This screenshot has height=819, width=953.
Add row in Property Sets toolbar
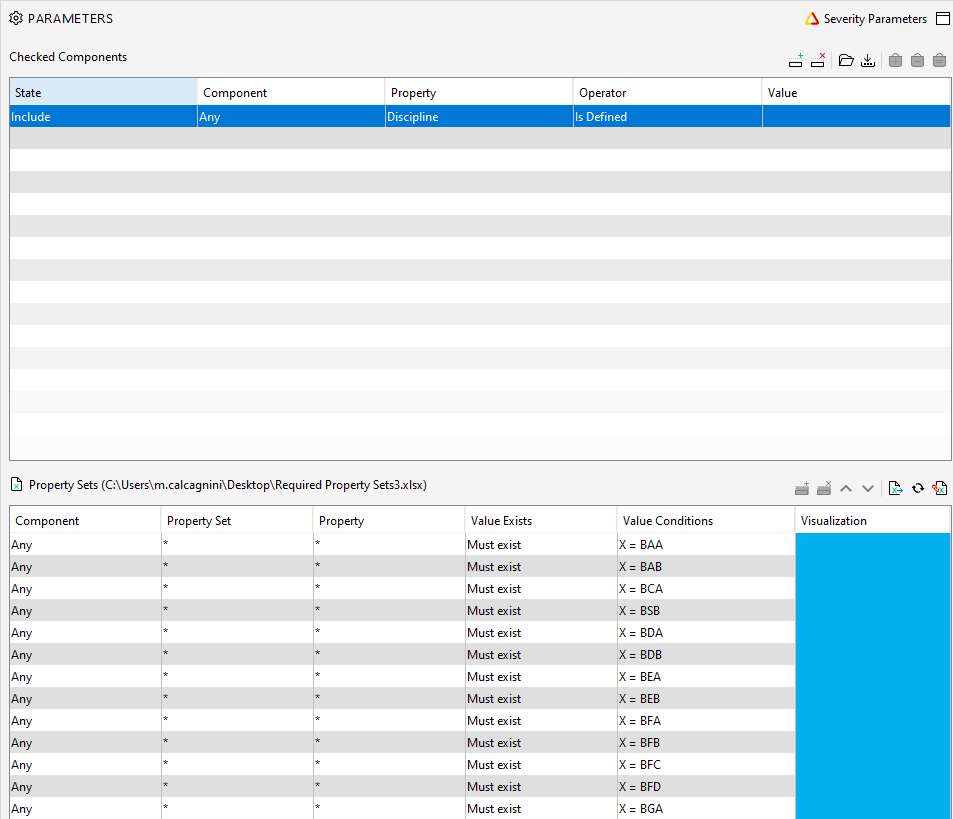(x=802, y=488)
